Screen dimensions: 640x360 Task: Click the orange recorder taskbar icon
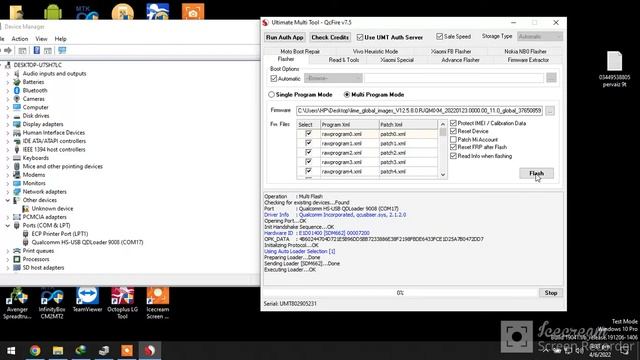tap(127, 351)
